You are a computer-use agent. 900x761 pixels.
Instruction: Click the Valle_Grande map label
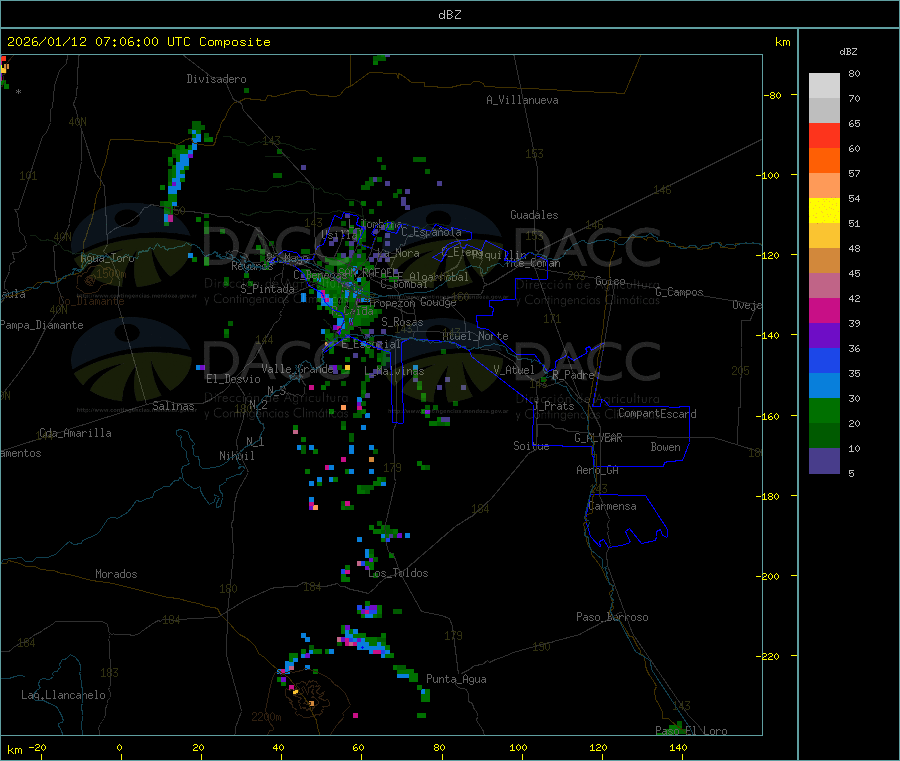[298, 368]
